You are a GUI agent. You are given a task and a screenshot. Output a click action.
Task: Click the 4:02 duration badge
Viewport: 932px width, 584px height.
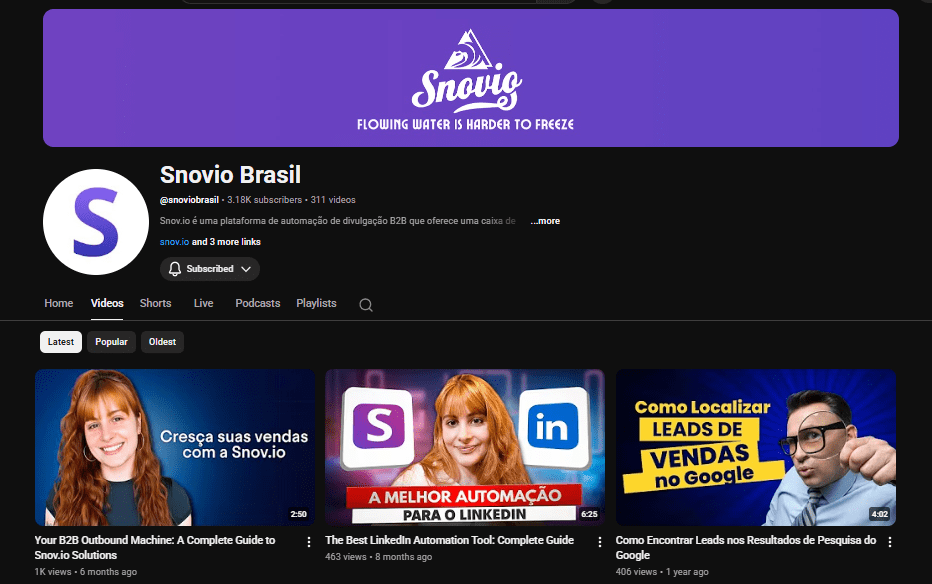coord(880,514)
